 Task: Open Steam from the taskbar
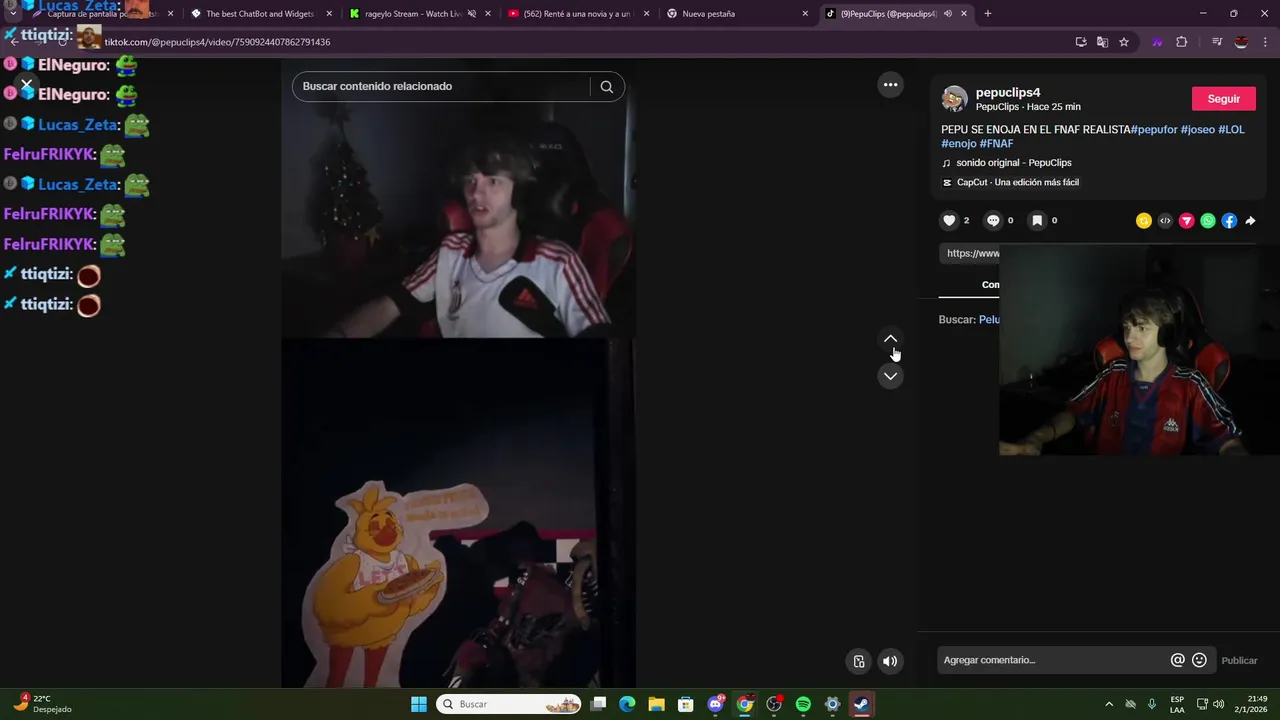861,704
